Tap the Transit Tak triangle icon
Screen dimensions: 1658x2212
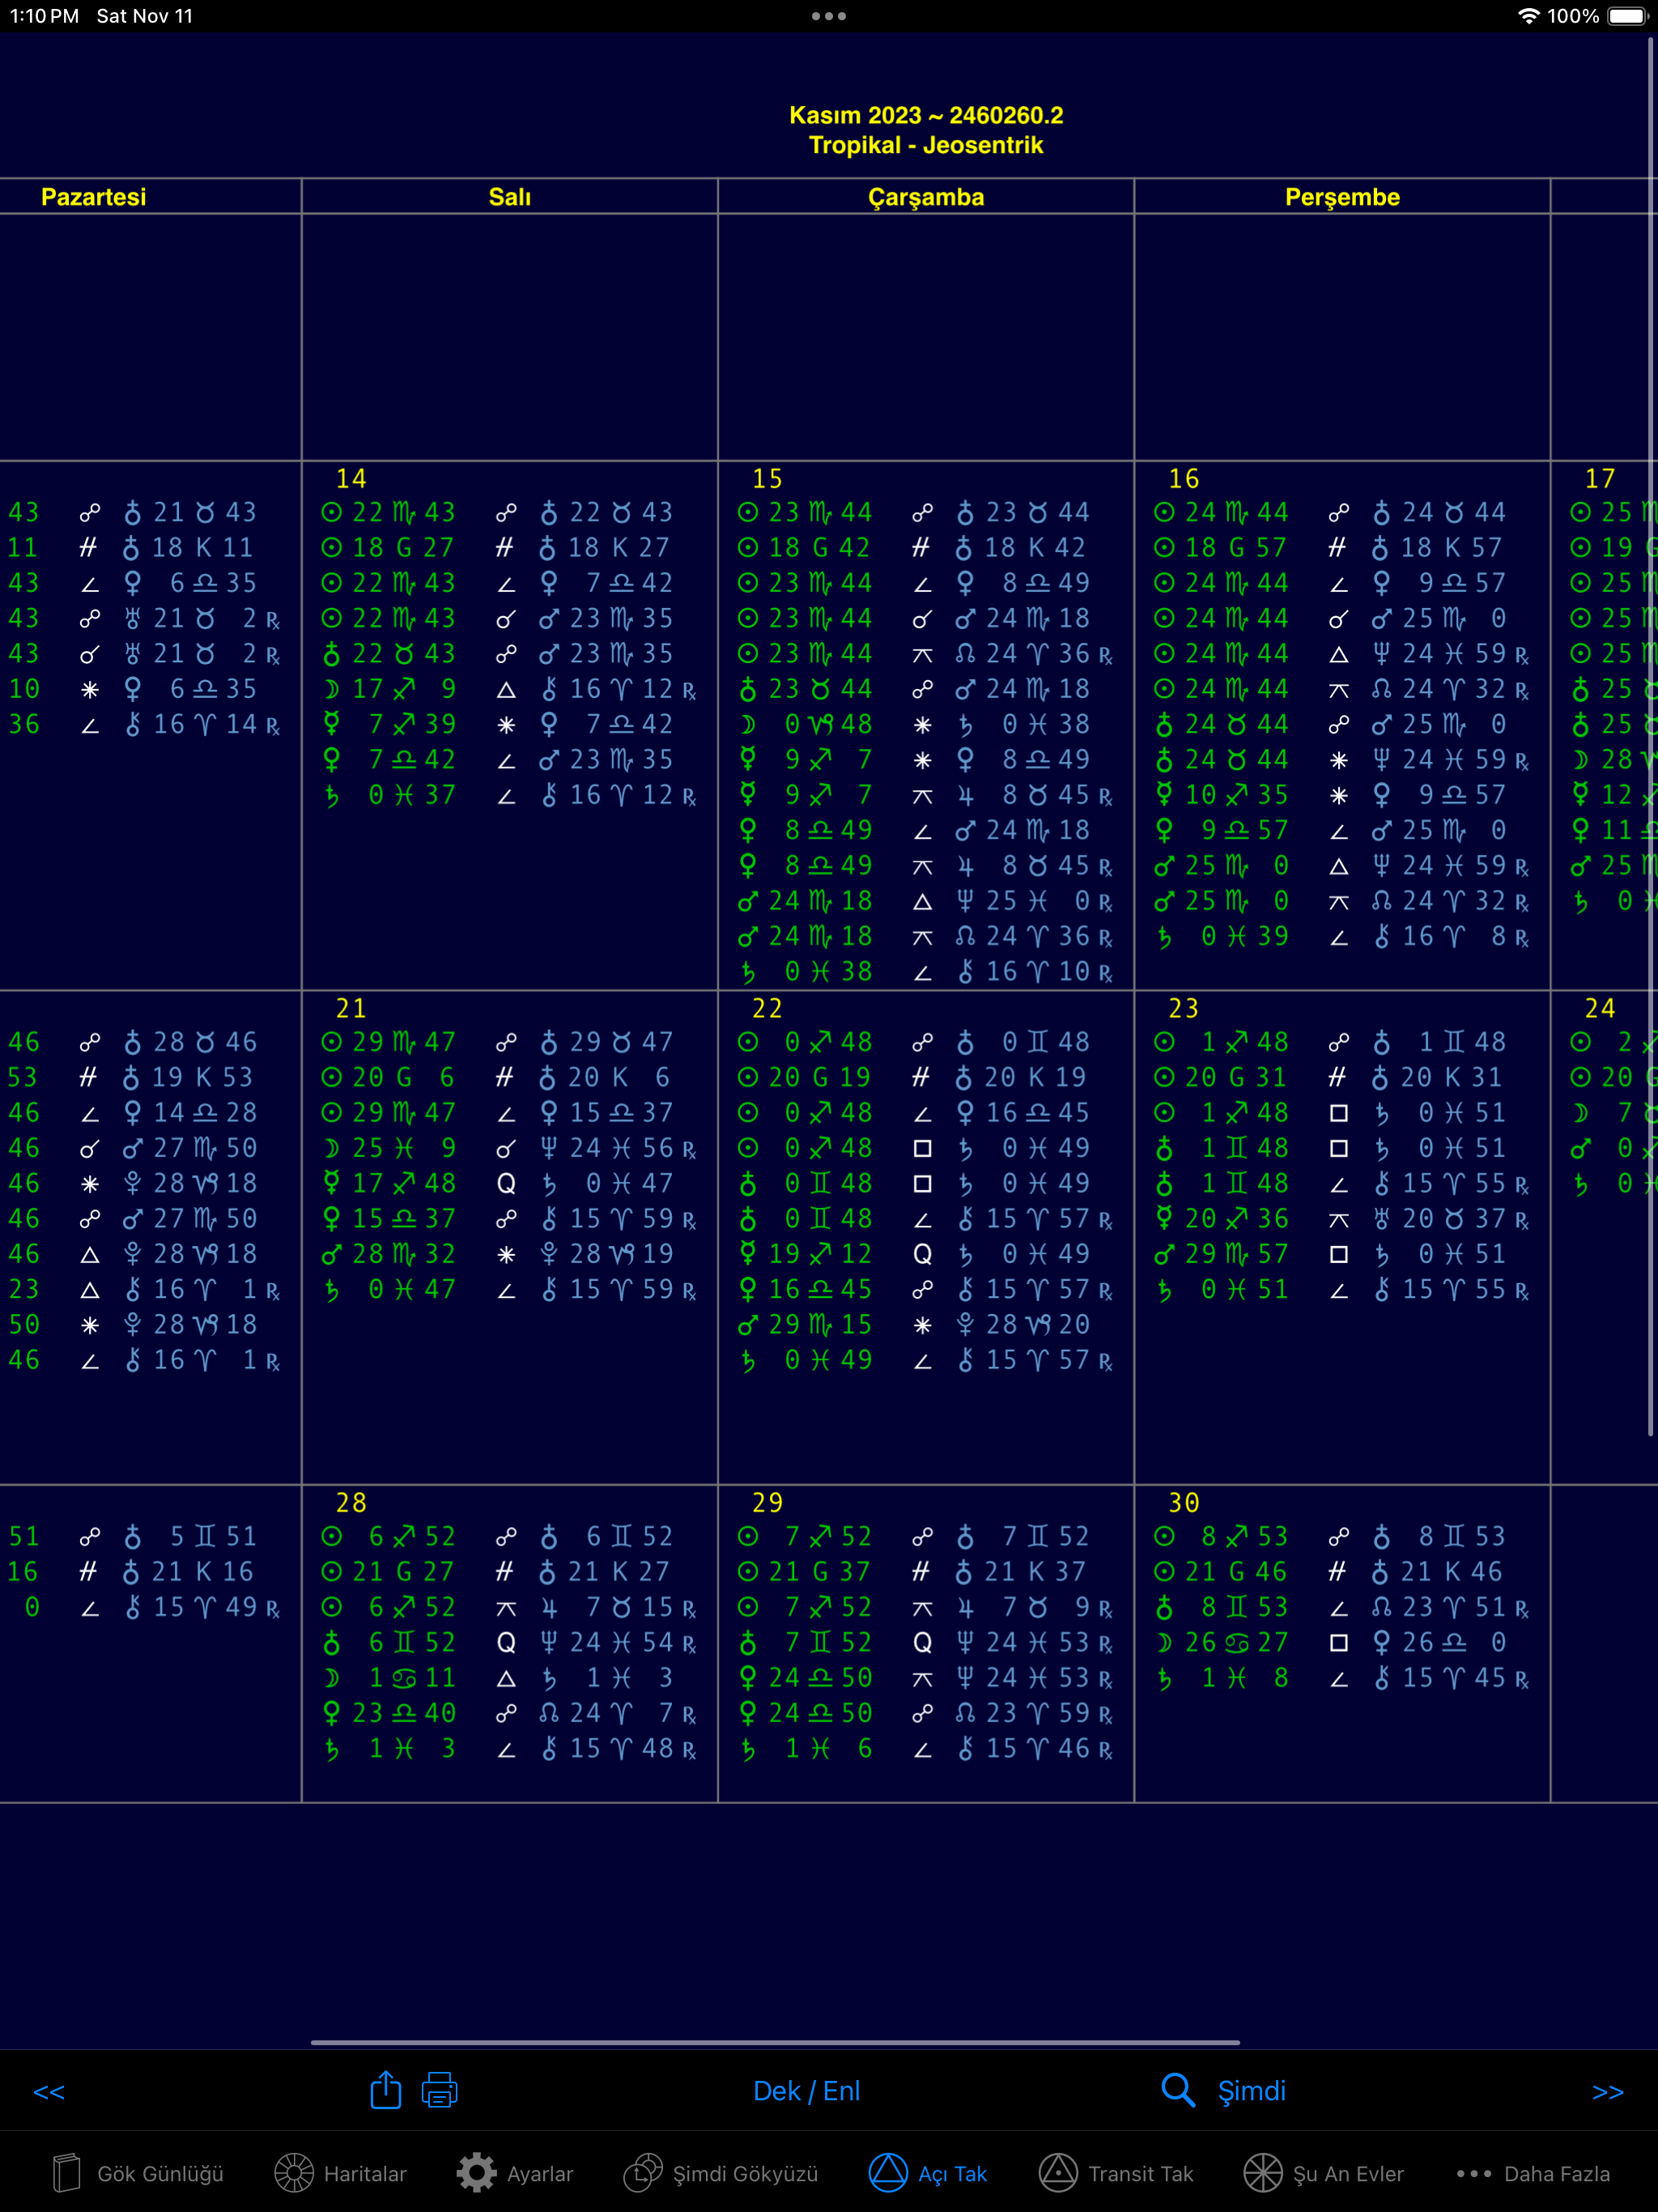click(x=1058, y=2173)
